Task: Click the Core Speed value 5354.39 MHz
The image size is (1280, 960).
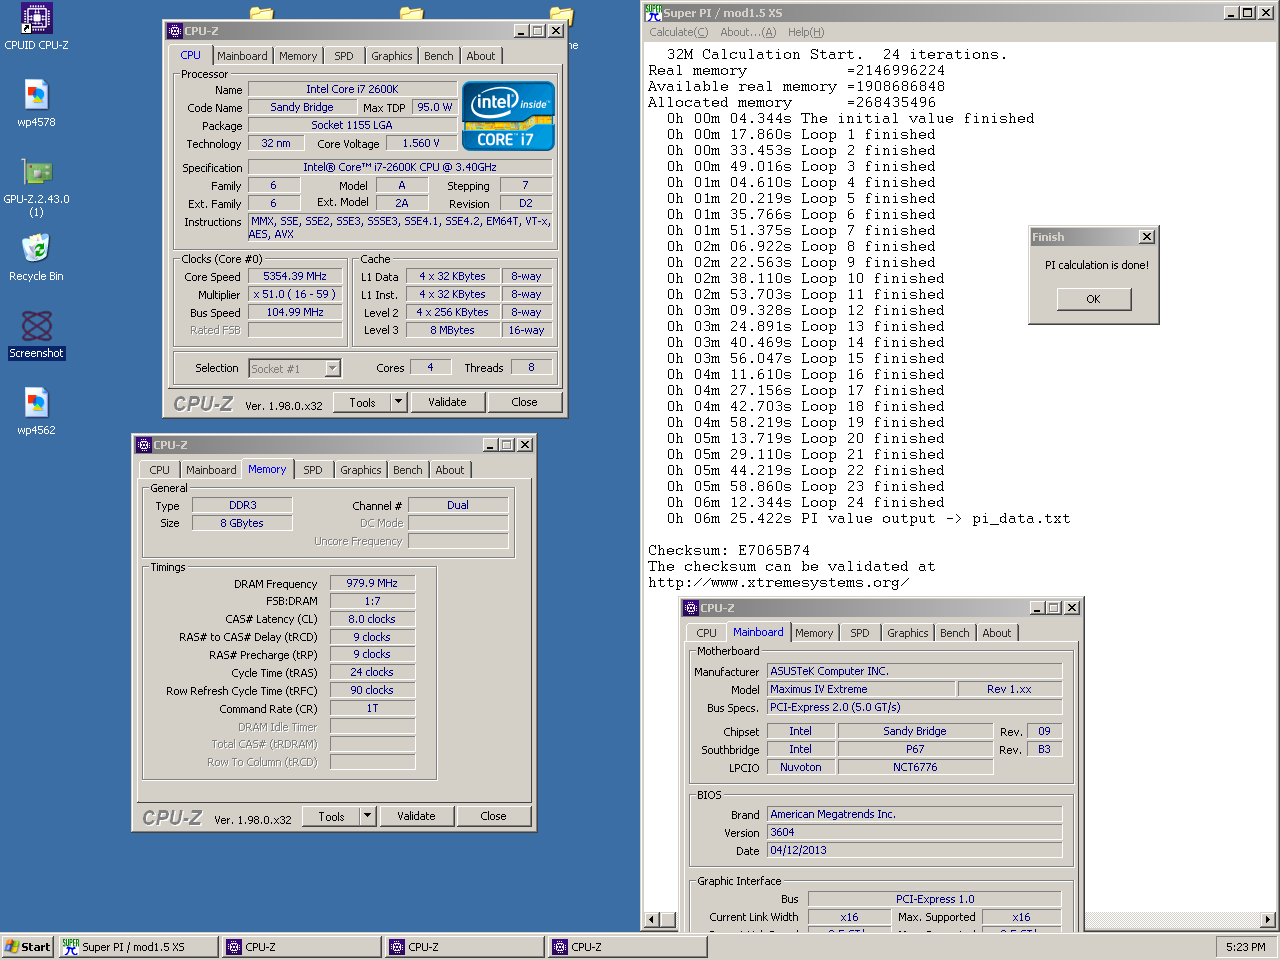Action: click(295, 276)
